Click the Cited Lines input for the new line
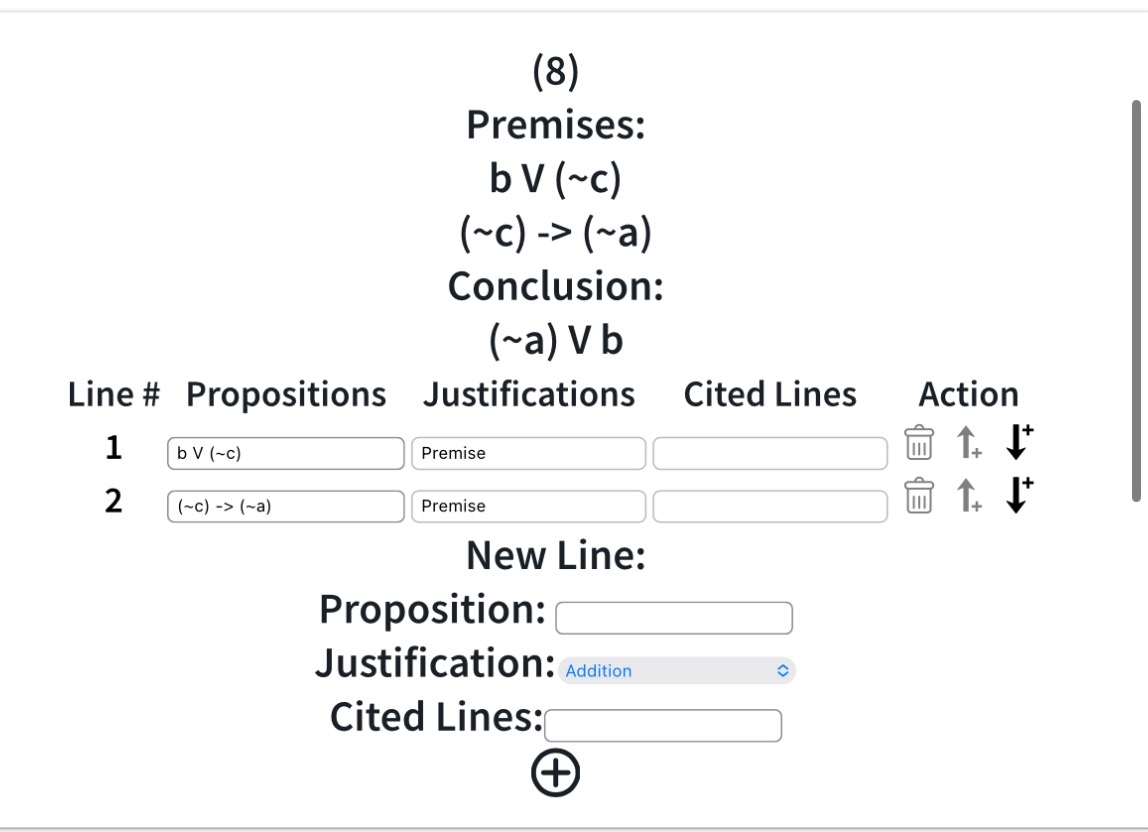1148x832 pixels. pyautogui.click(x=662, y=724)
